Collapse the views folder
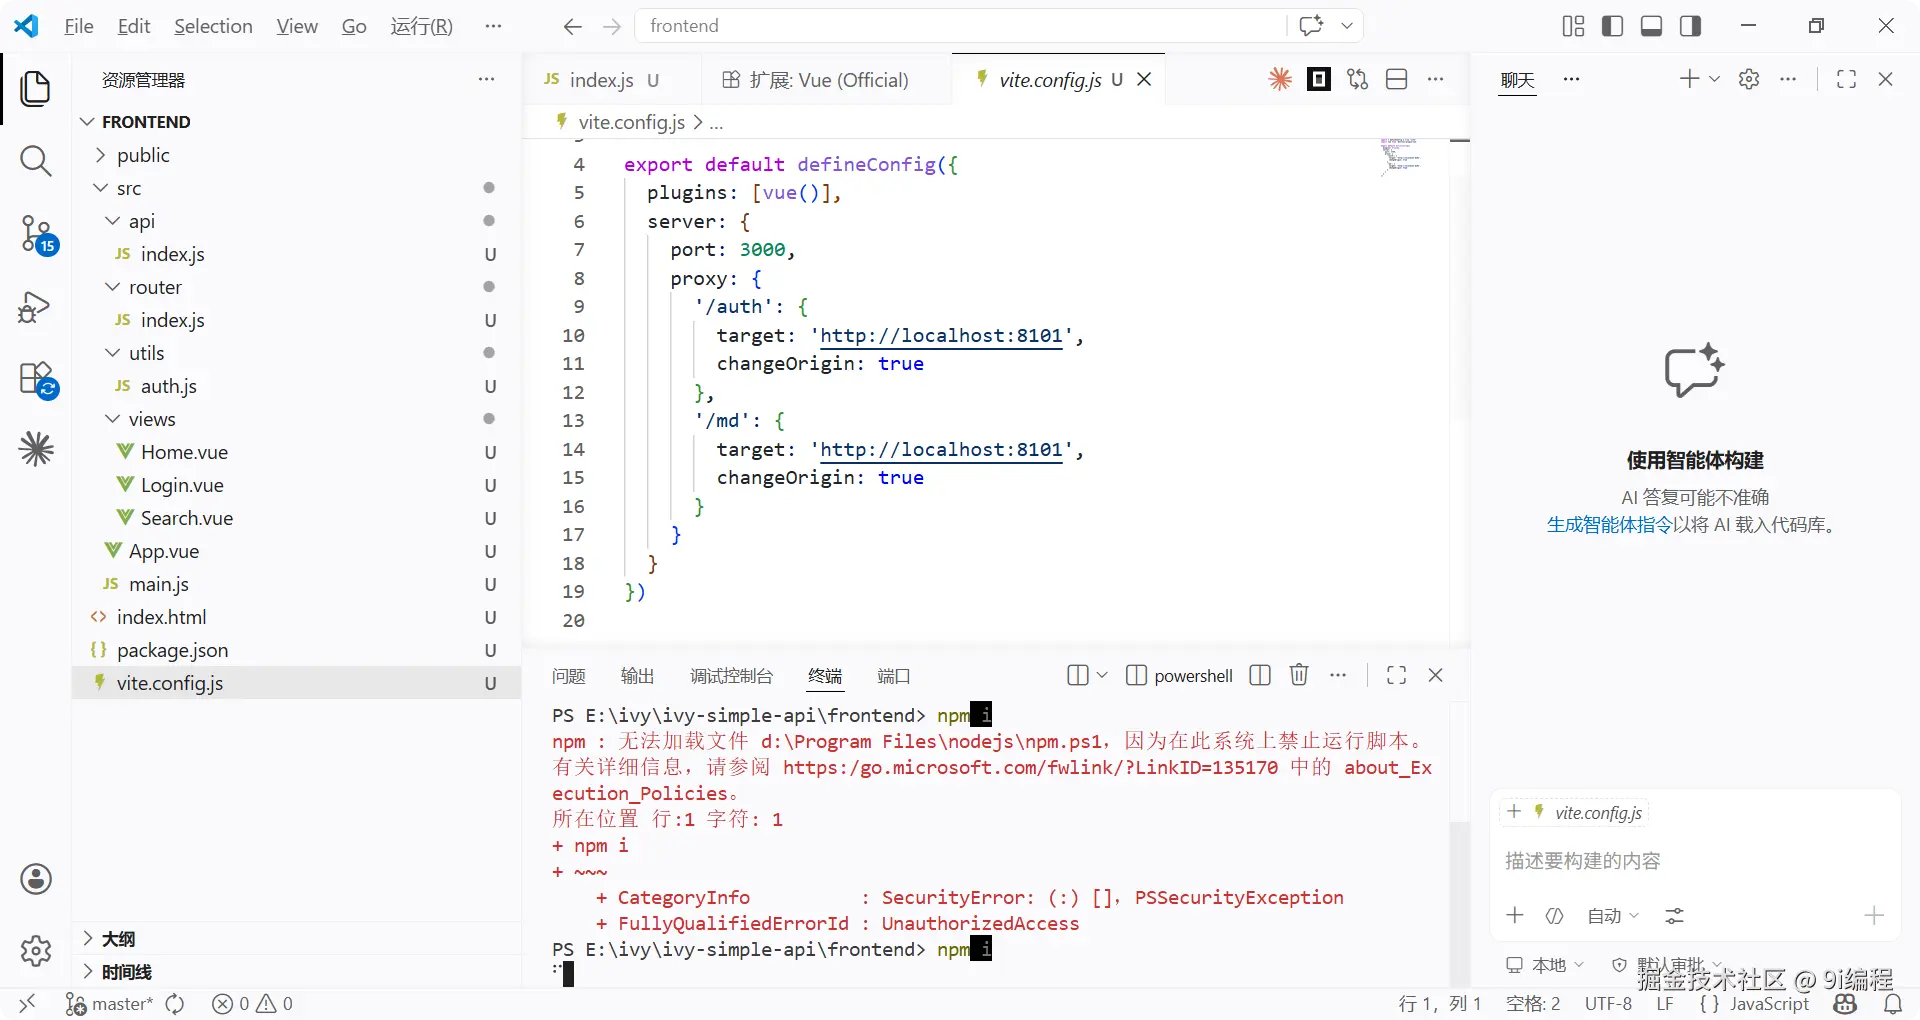This screenshot has width=1920, height=1020. tap(112, 419)
